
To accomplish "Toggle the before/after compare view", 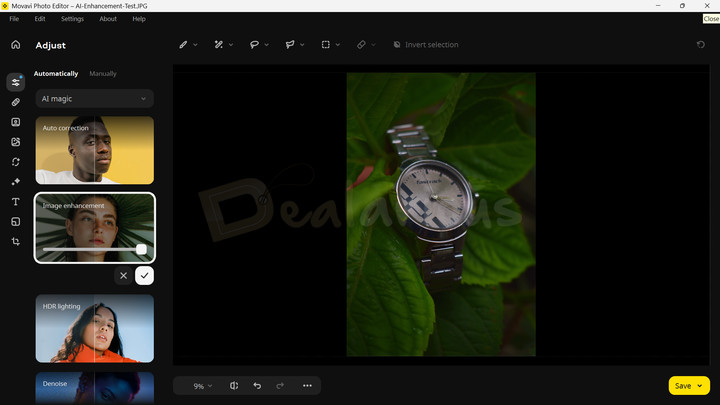I will coord(234,386).
